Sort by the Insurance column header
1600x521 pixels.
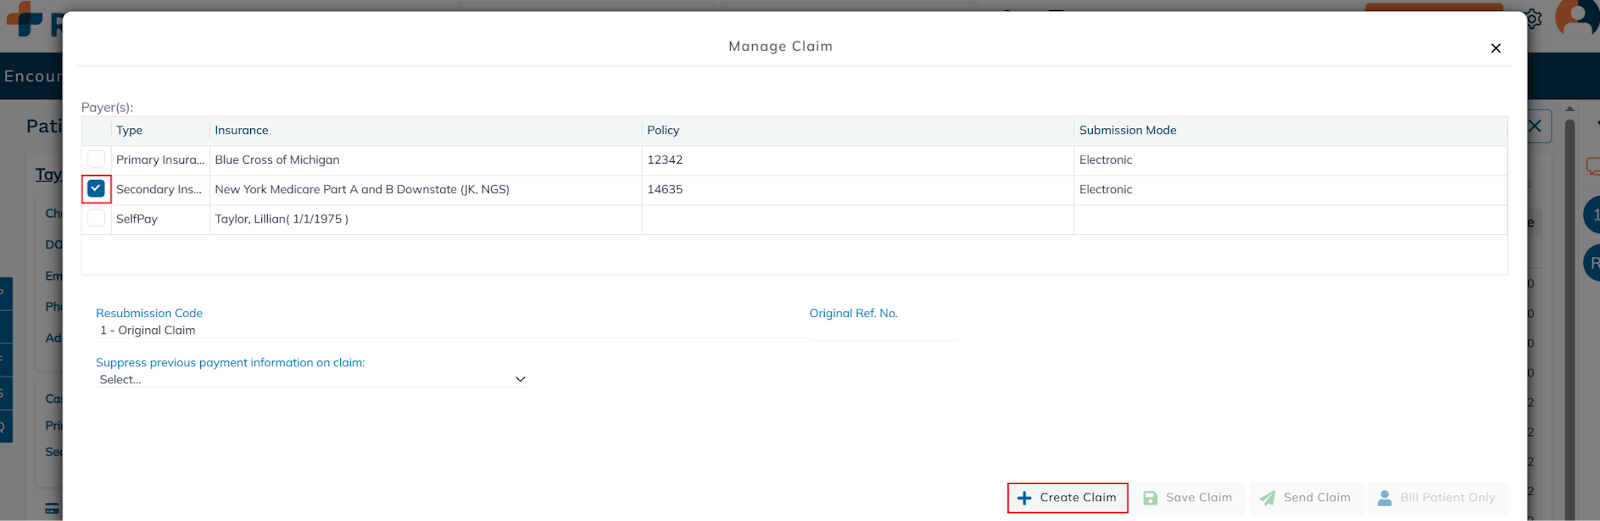(241, 130)
